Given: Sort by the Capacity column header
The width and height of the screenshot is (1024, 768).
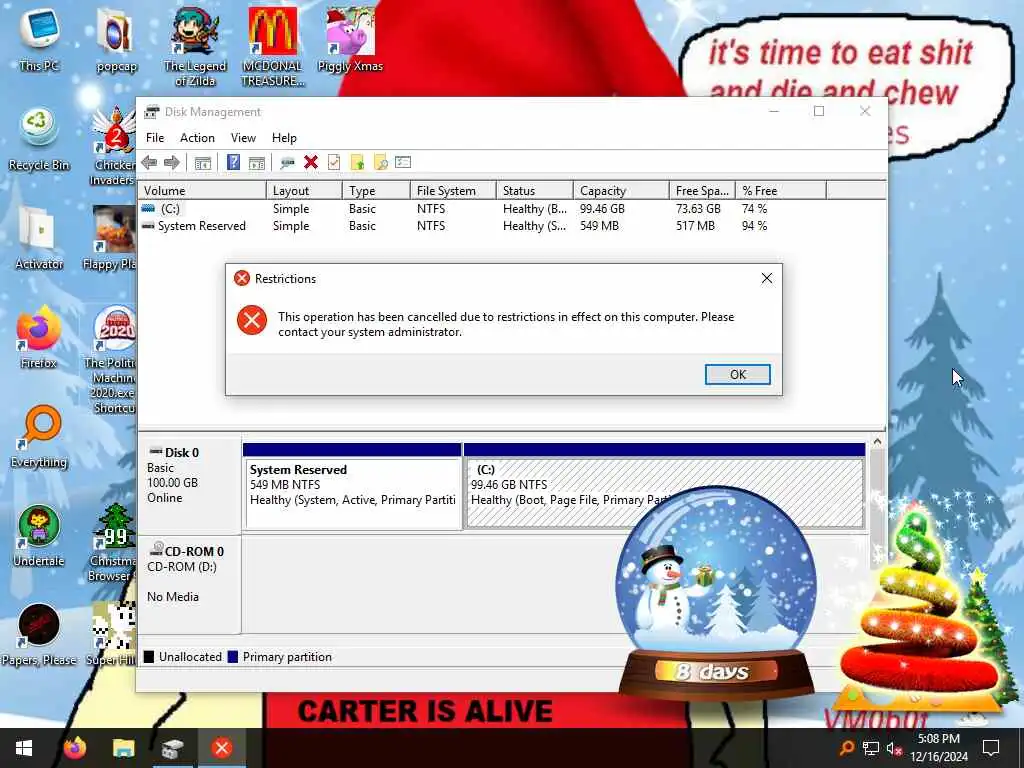Looking at the screenshot, I should (621, 191).
